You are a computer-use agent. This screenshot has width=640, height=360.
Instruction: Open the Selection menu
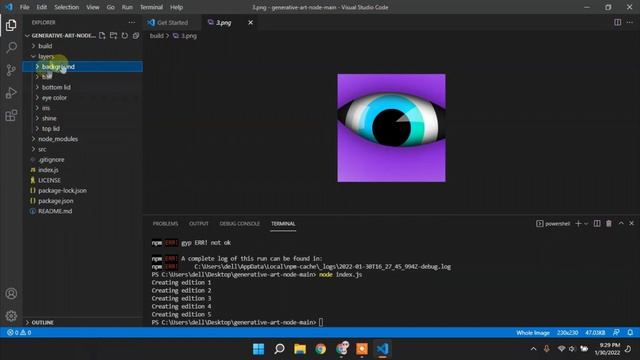(67, 7)
